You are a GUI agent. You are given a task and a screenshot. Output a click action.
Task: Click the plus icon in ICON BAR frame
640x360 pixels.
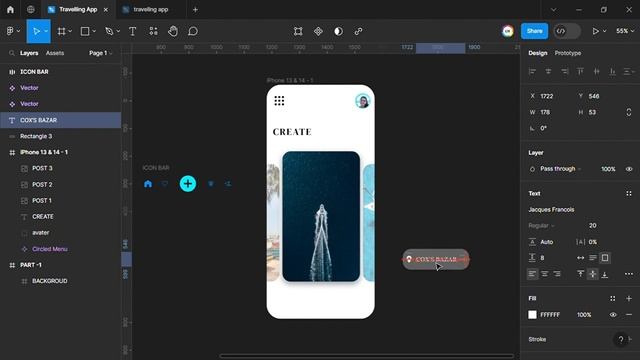188,184
